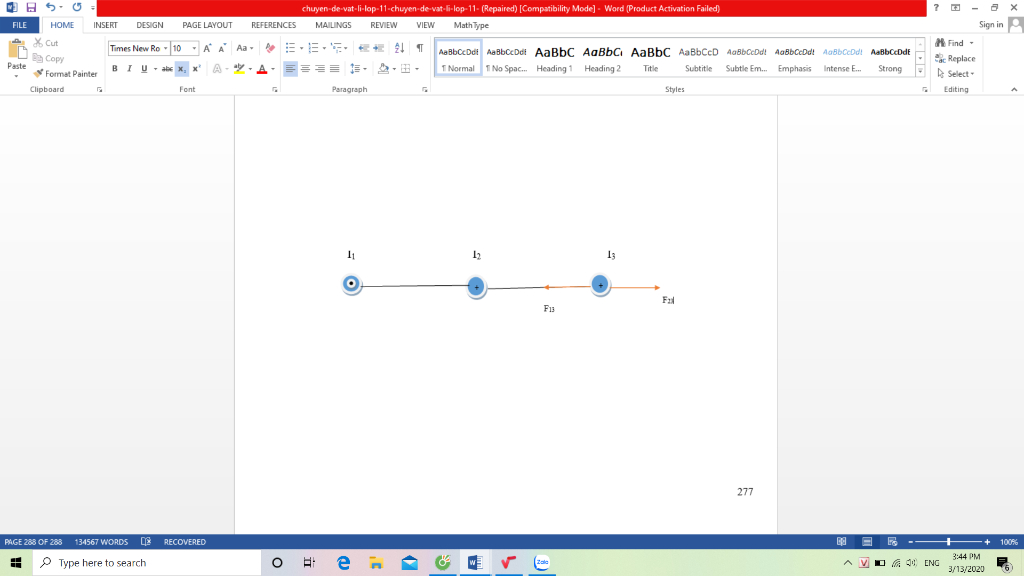1024x576 pixels.
Task: Open notification center icon
Action: tap(1004, 563)
